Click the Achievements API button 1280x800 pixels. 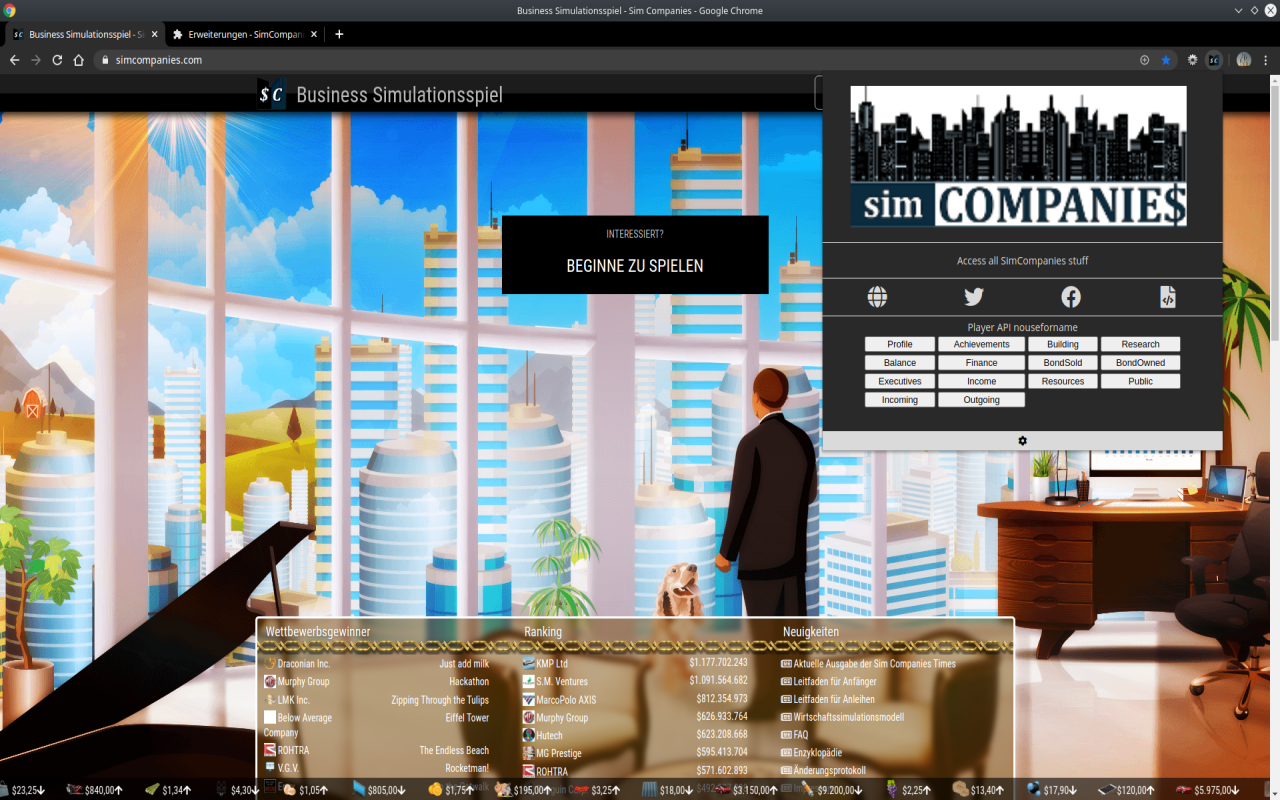click(x=981, y=344)
